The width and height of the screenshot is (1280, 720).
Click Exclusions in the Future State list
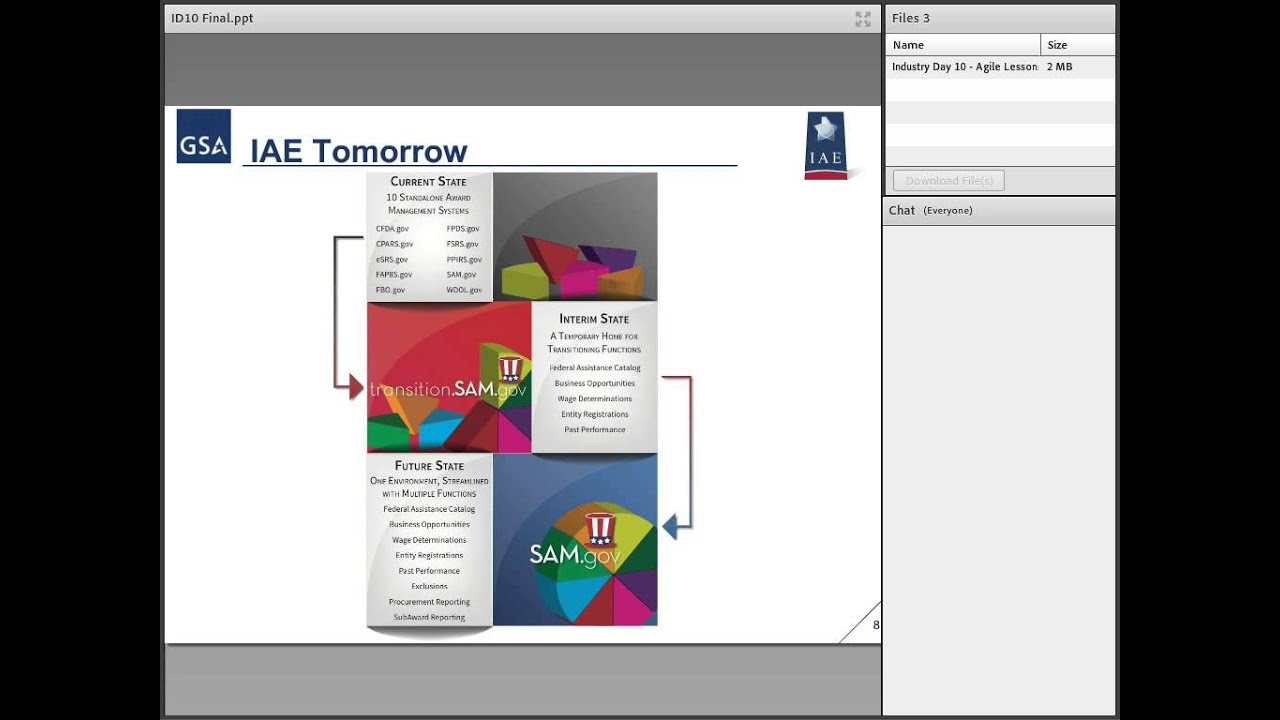(x=429, y=587)
